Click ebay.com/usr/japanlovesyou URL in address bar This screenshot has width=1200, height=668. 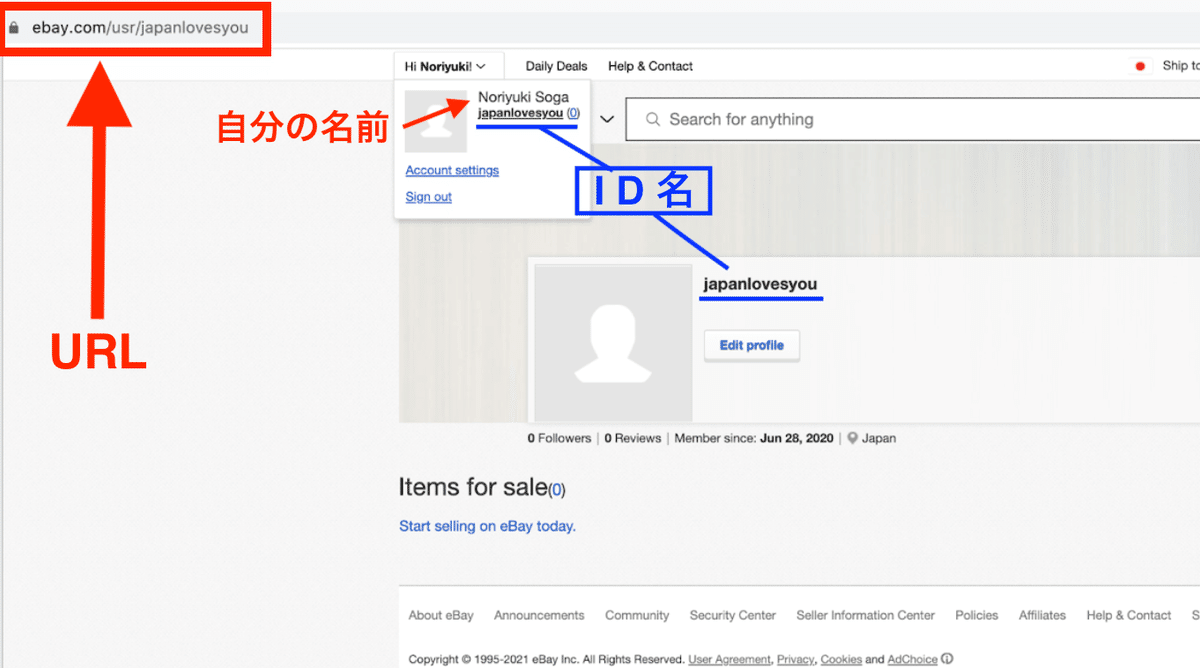tap(140, 28)
